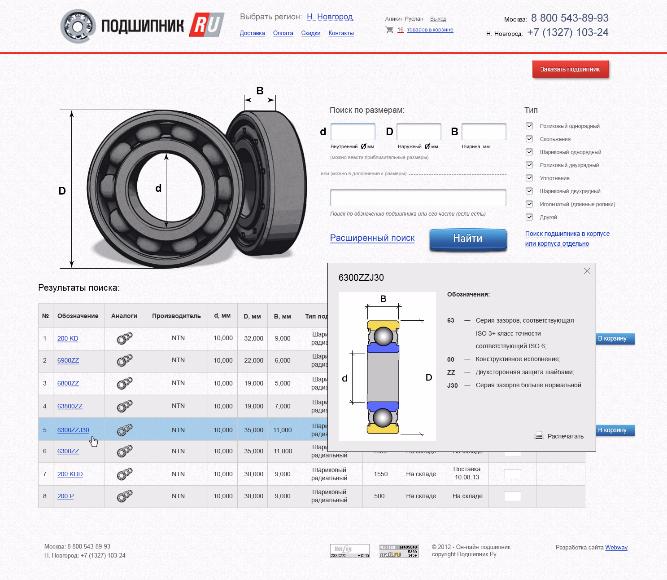This screenshot has height=580, width=667.
Task: Uncheck the Другой type checkbox
Action: pos(530,217)
